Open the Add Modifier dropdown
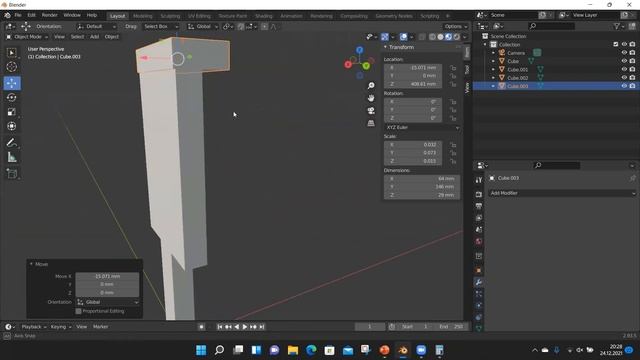 [562, 193]
